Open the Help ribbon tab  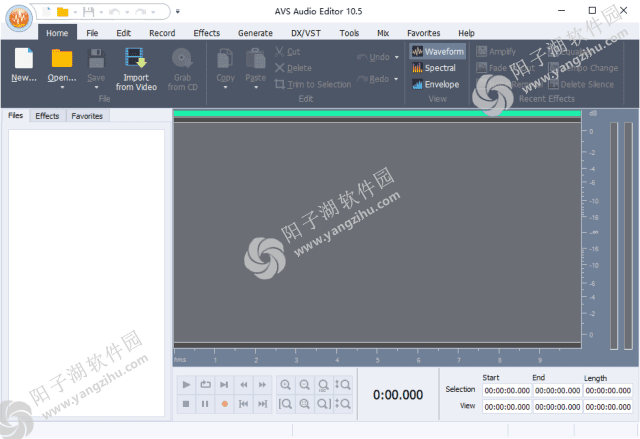click(466, 33)
